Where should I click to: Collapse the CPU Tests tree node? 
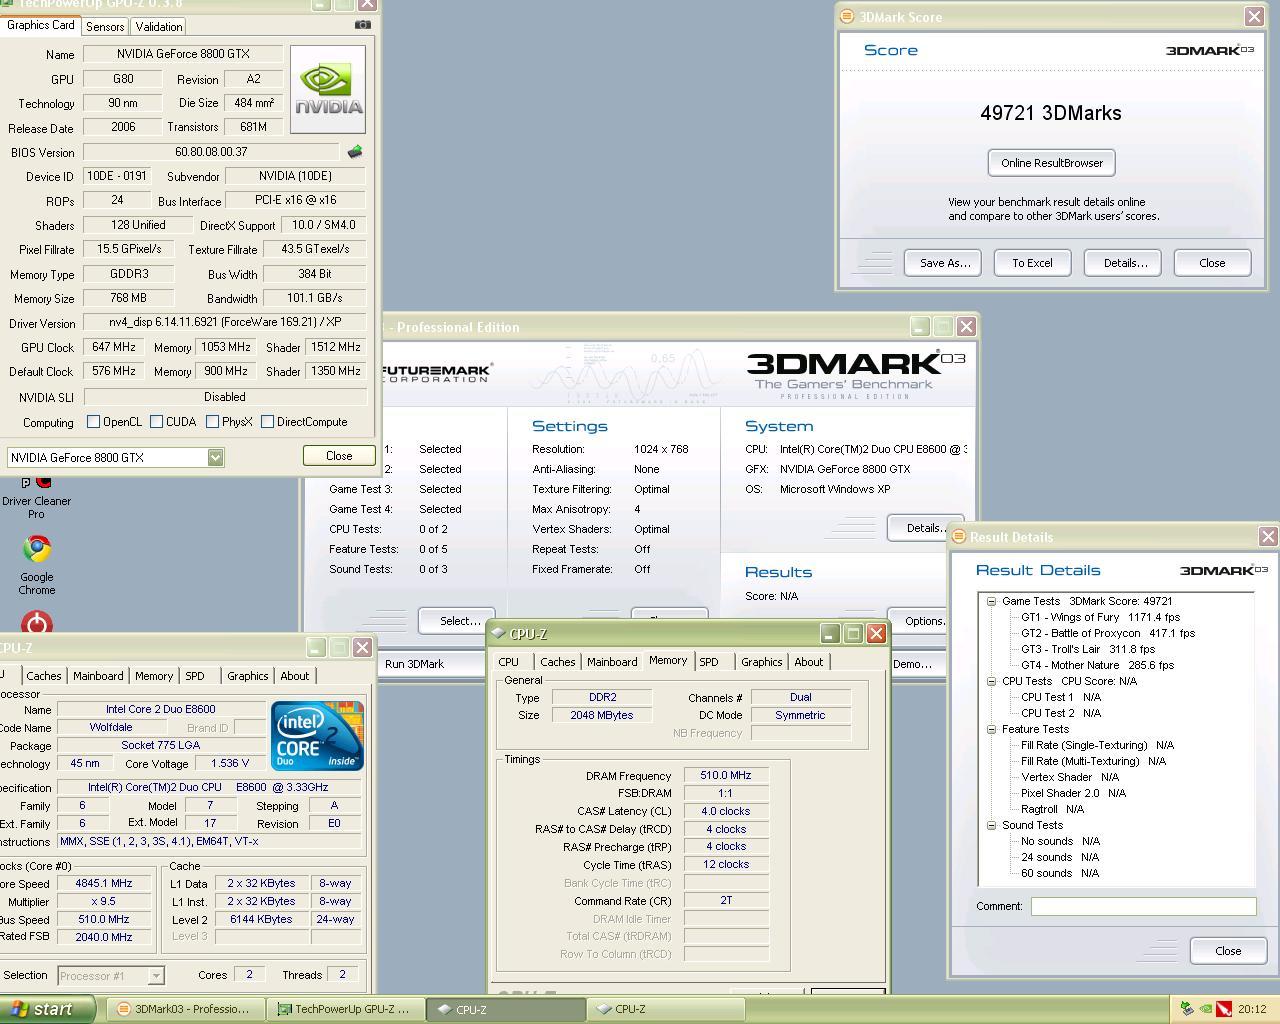991,681
